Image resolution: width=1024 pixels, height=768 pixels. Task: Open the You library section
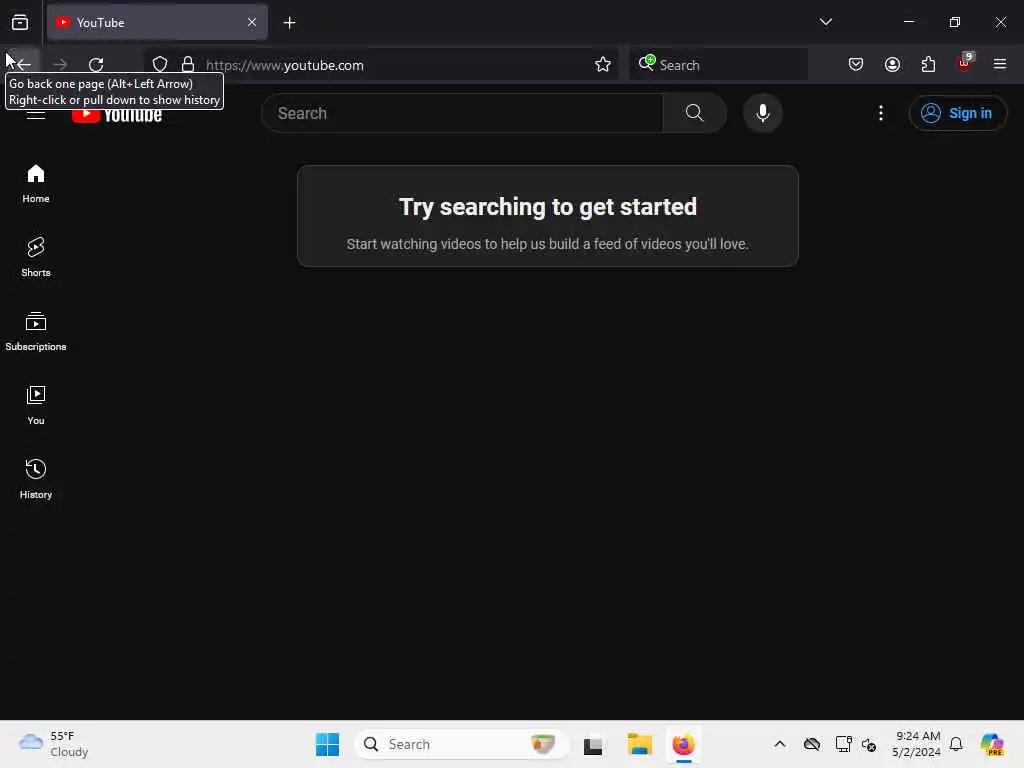(36, 406)
